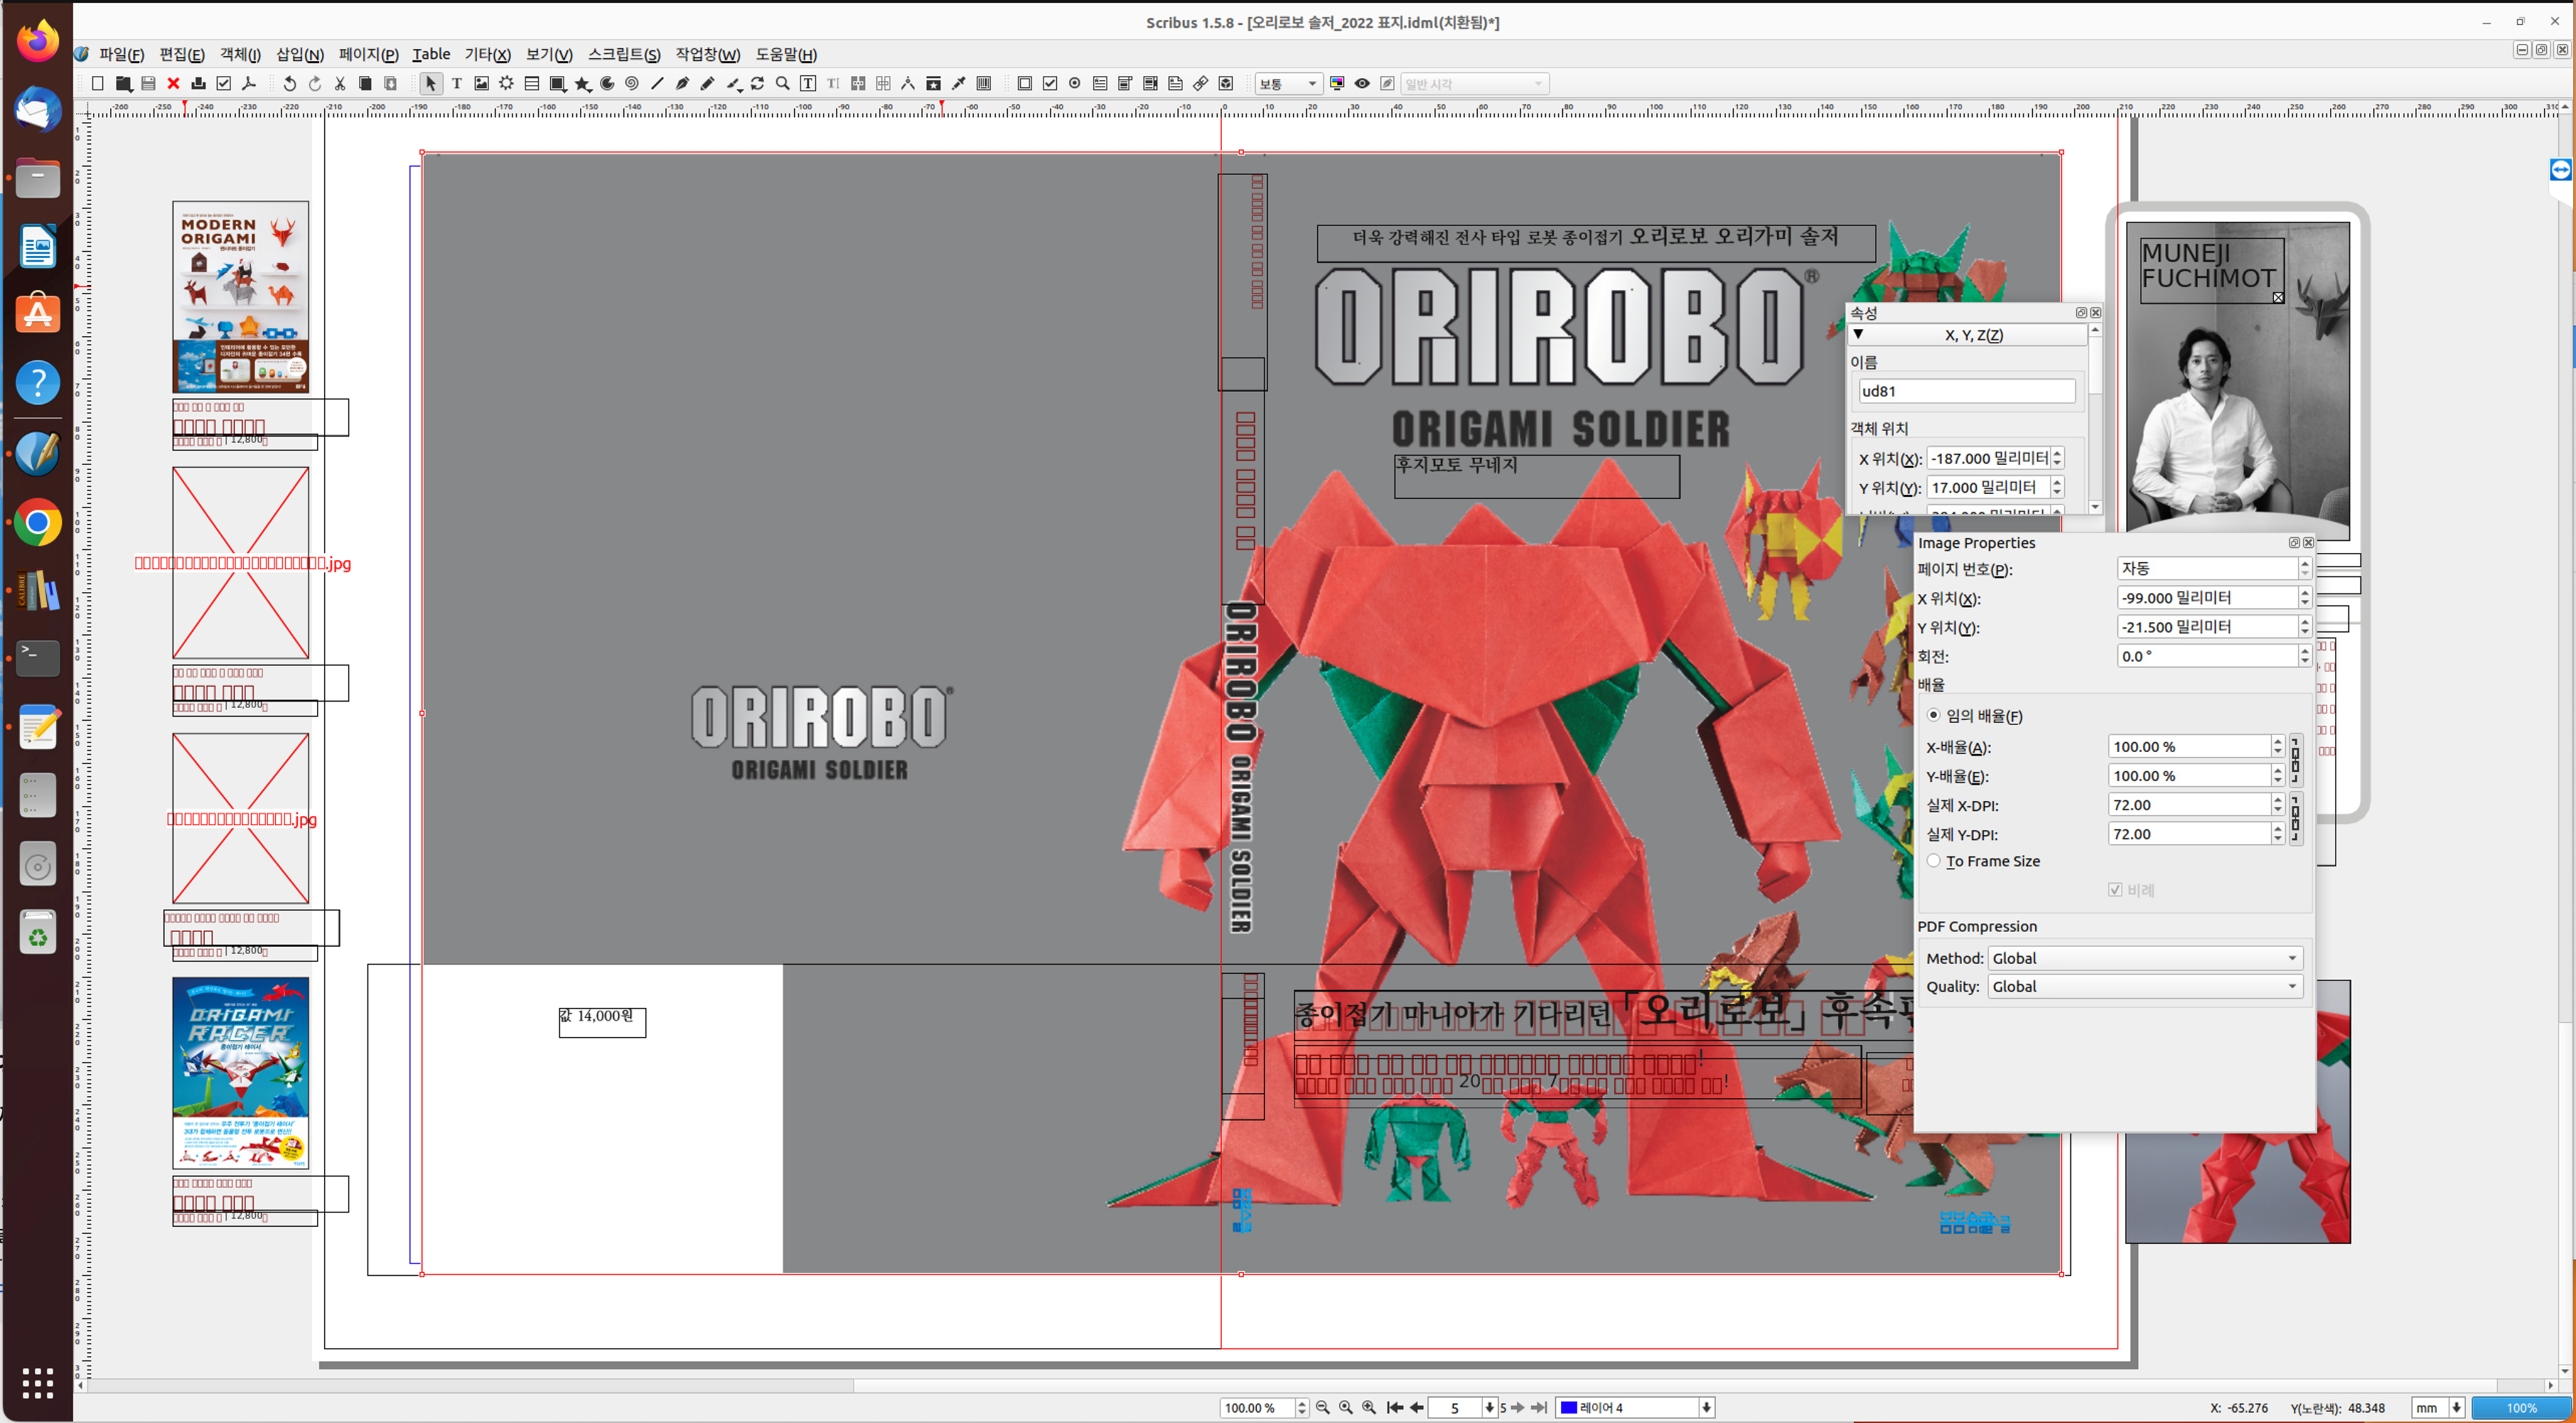Open the PDF Compression Quality dropdown
Screen dimensions: 2576x1423
2145,986
